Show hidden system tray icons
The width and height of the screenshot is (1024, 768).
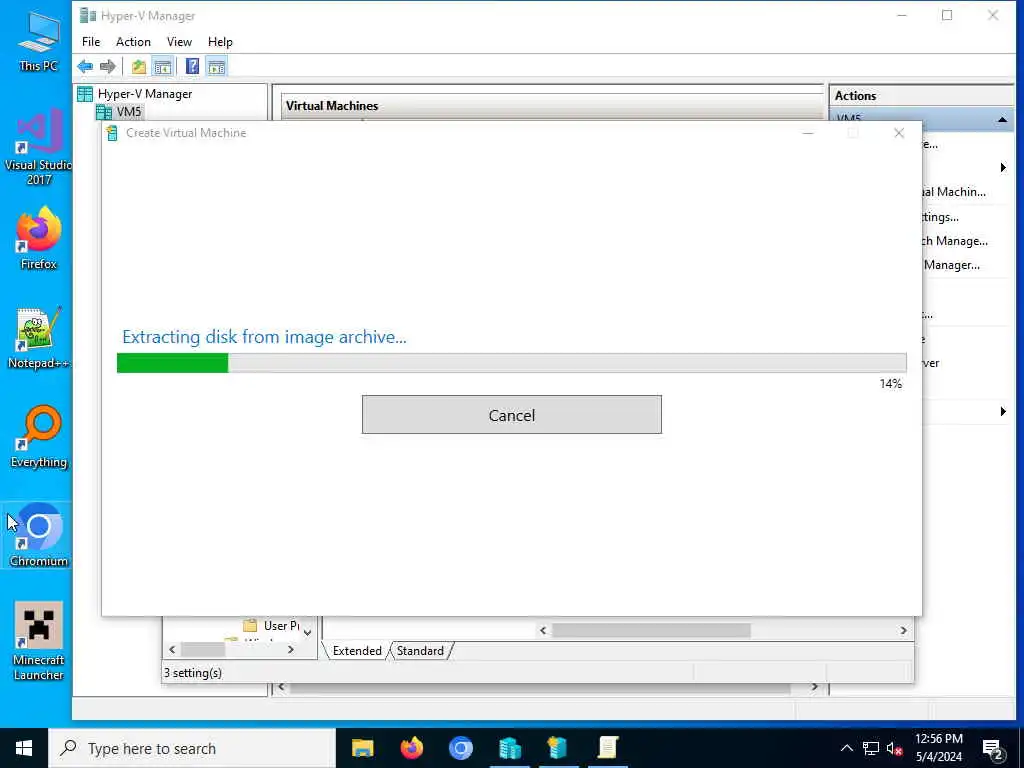[846, 748]
